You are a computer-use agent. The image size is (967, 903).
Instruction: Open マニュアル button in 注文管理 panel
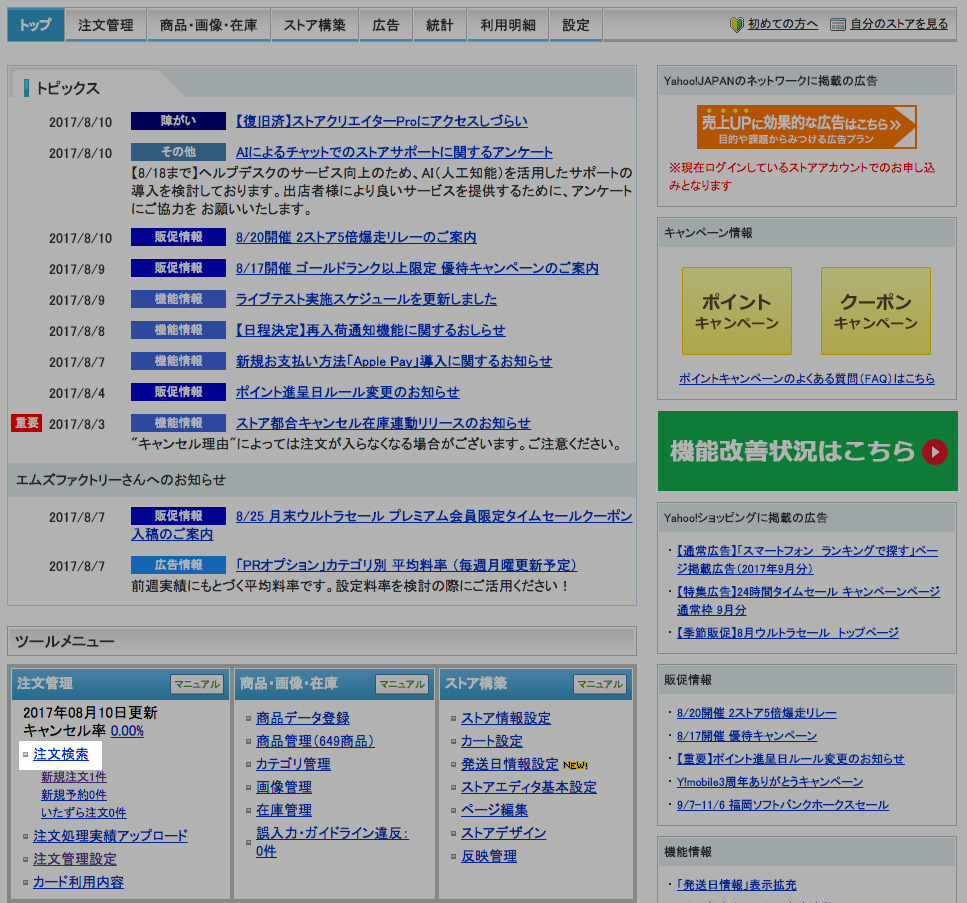point(197,684)
